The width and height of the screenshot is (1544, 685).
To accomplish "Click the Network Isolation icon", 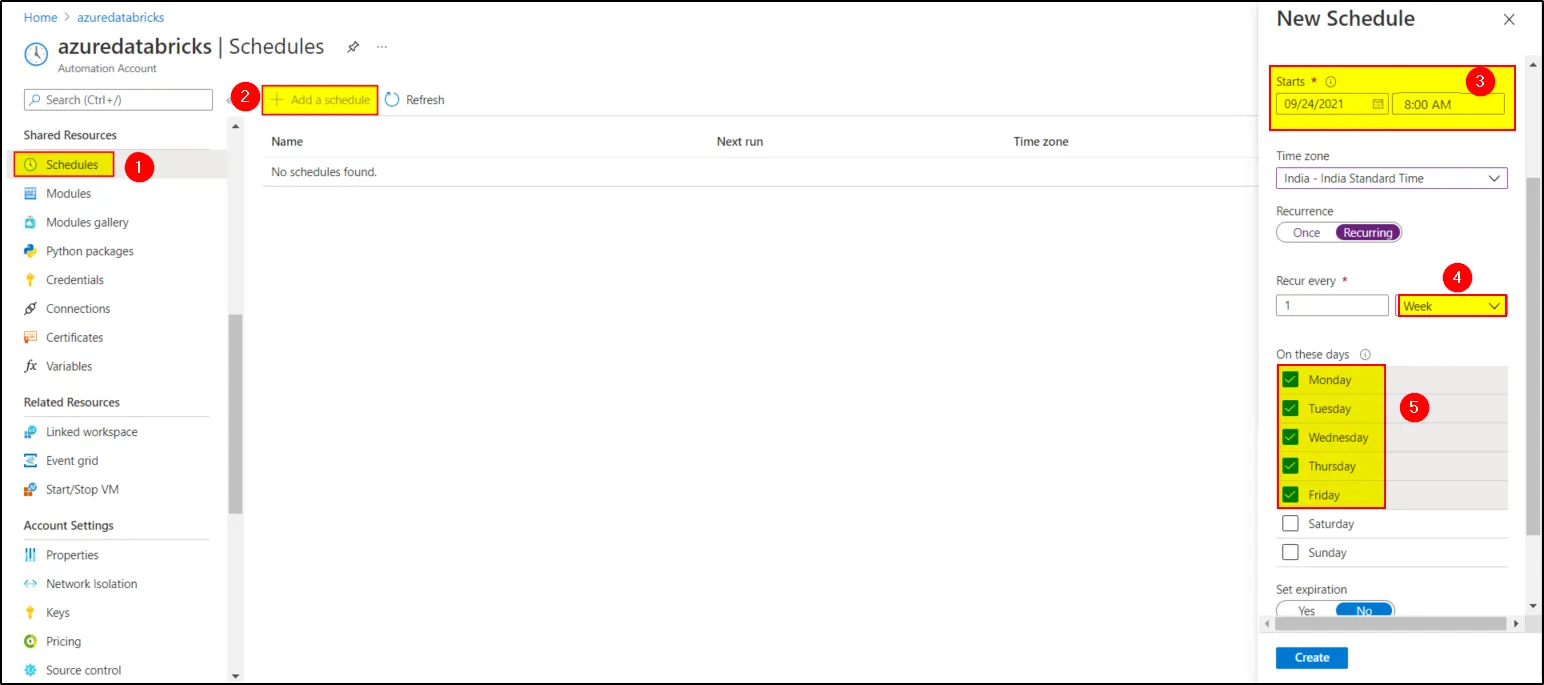I will [30, 584].
